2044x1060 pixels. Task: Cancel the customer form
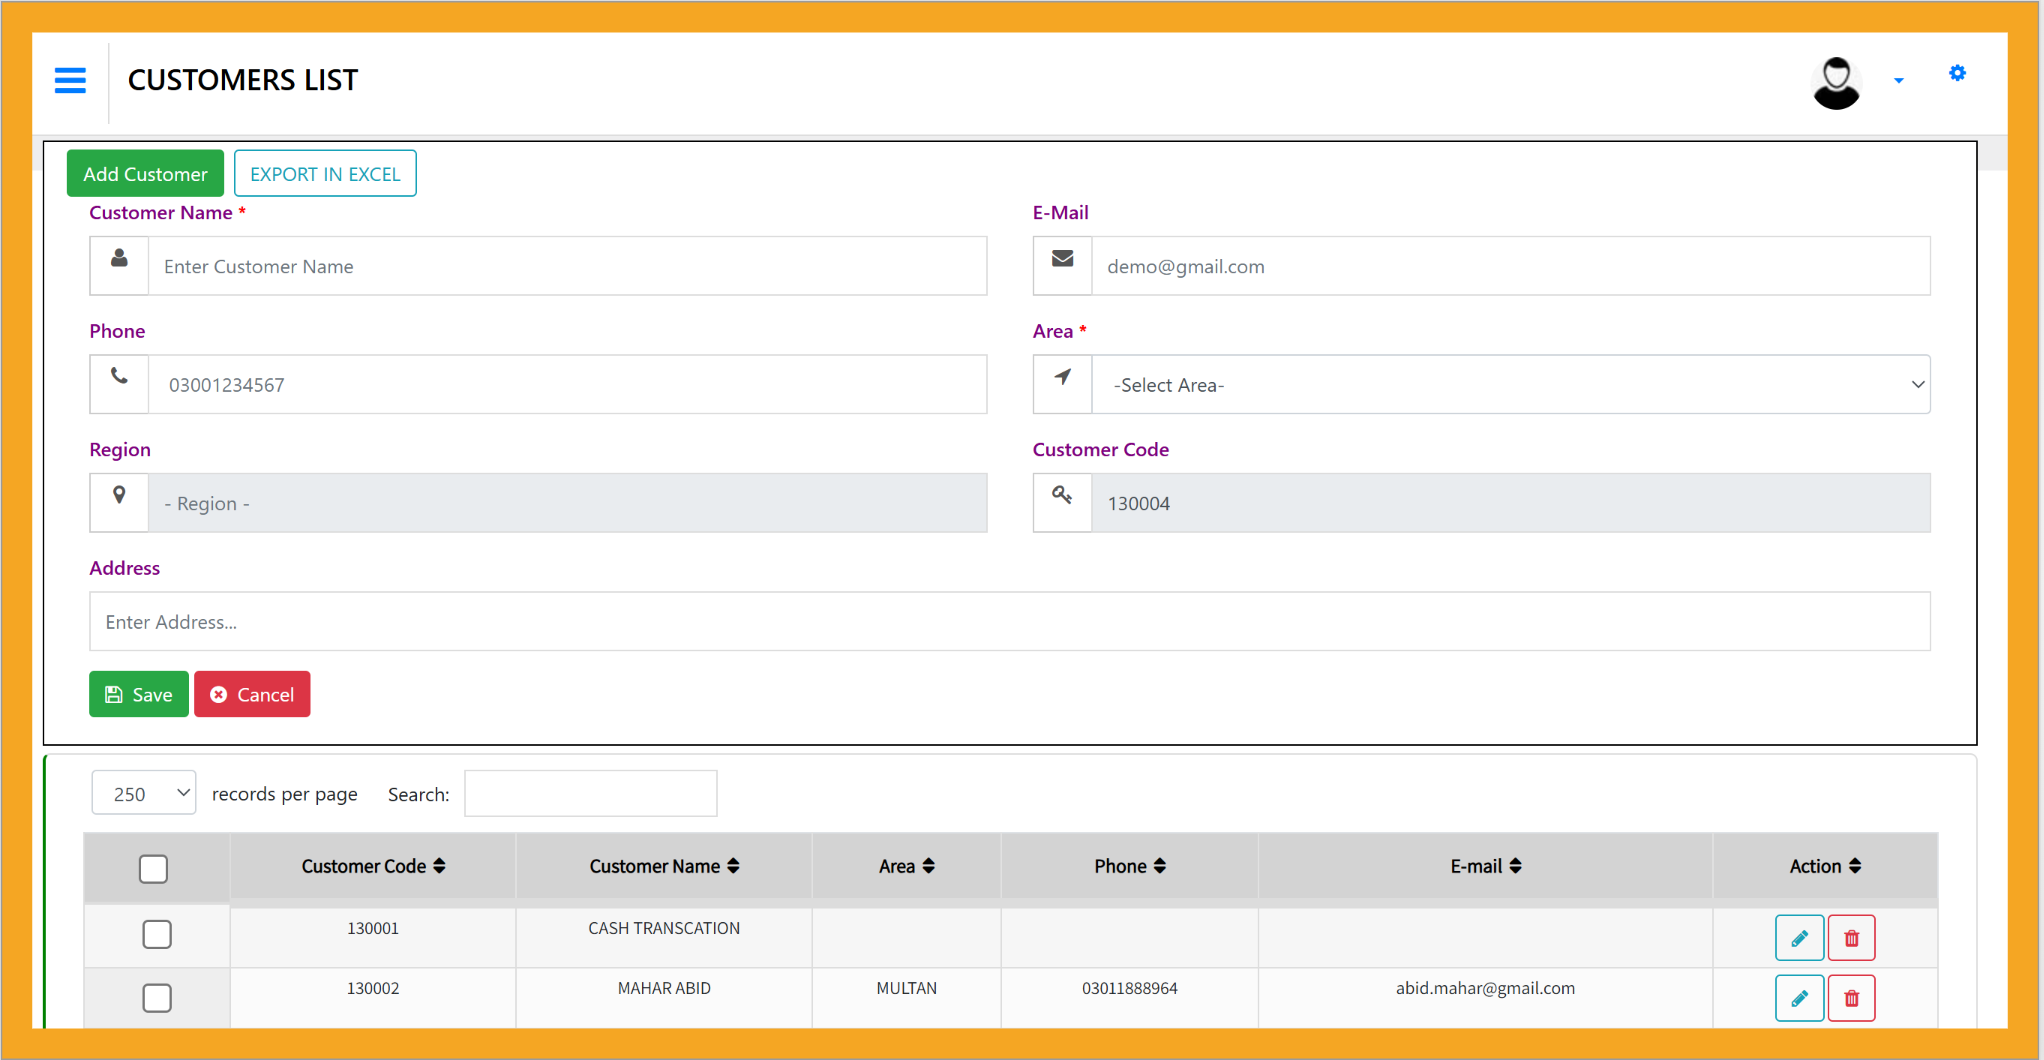pos(252,694)
